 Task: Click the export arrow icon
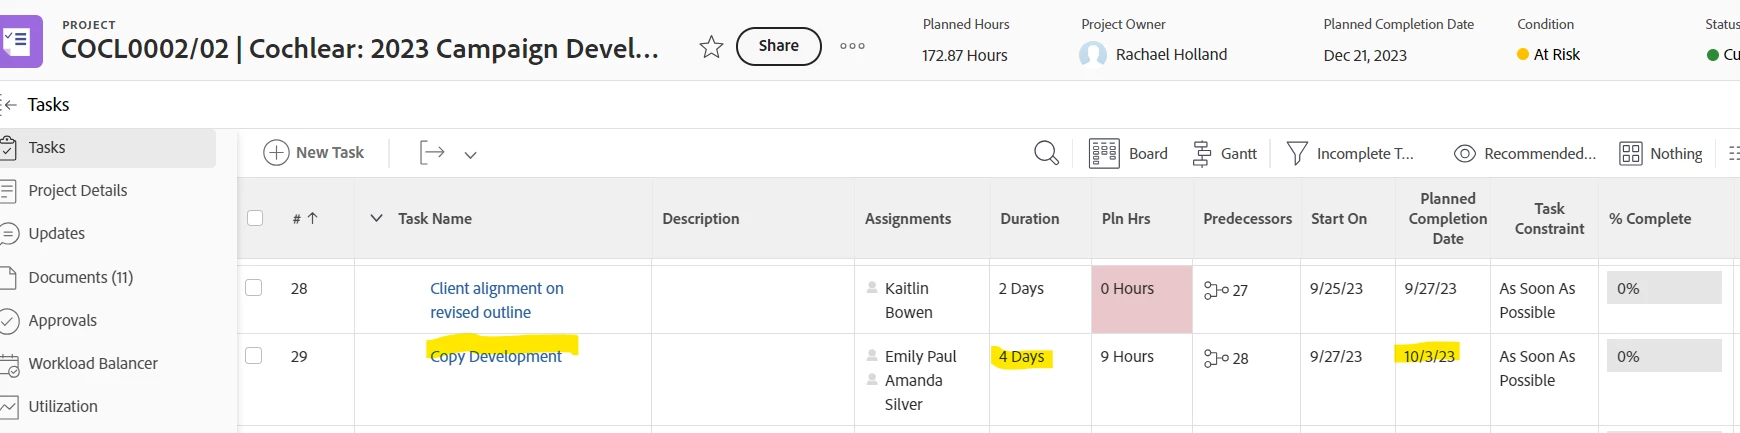[x=432, y=153]
